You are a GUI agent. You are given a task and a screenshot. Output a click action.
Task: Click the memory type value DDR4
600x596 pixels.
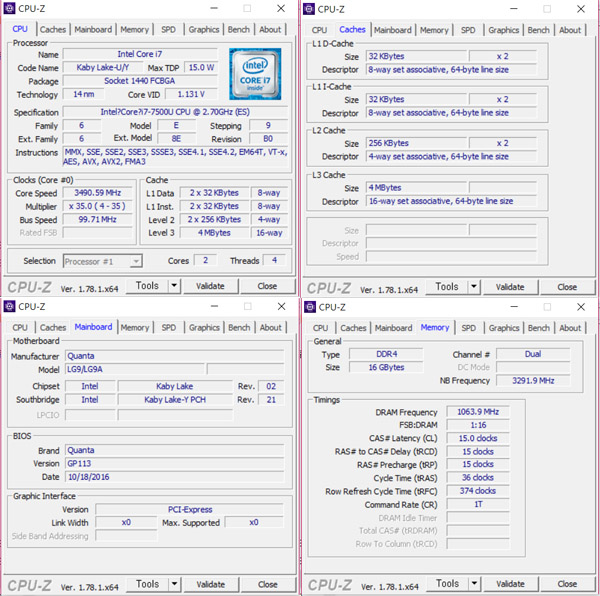[386, 354]
